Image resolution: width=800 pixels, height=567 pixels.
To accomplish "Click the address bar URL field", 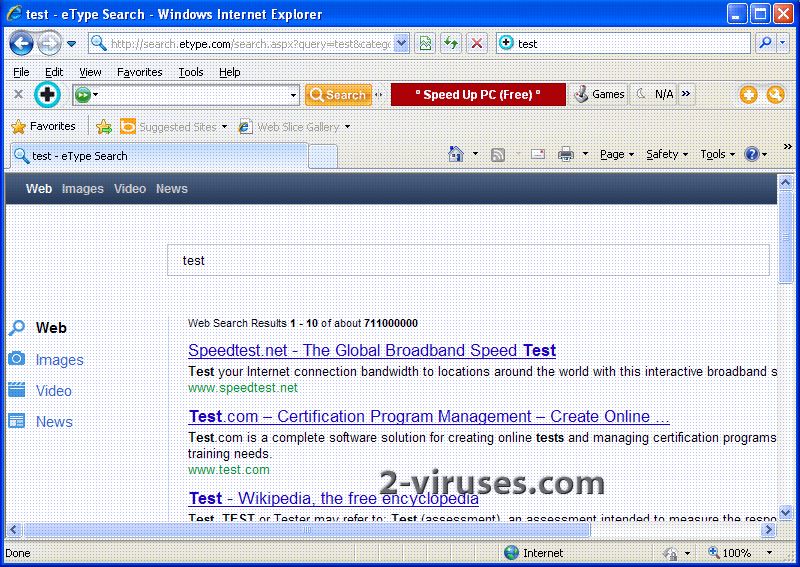I will pyautogui.click(x=240, y=44).
